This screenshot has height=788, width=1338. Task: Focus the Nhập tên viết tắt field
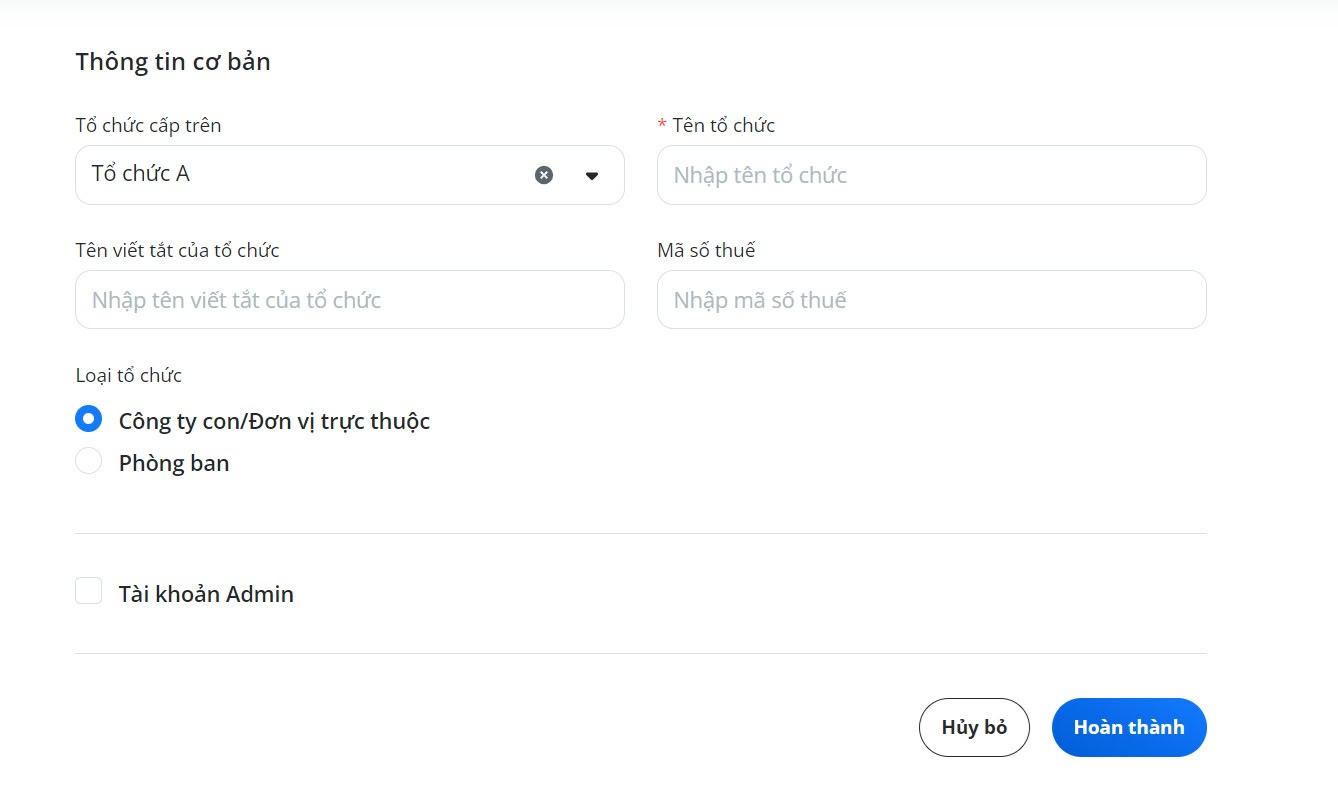(350, 300)
